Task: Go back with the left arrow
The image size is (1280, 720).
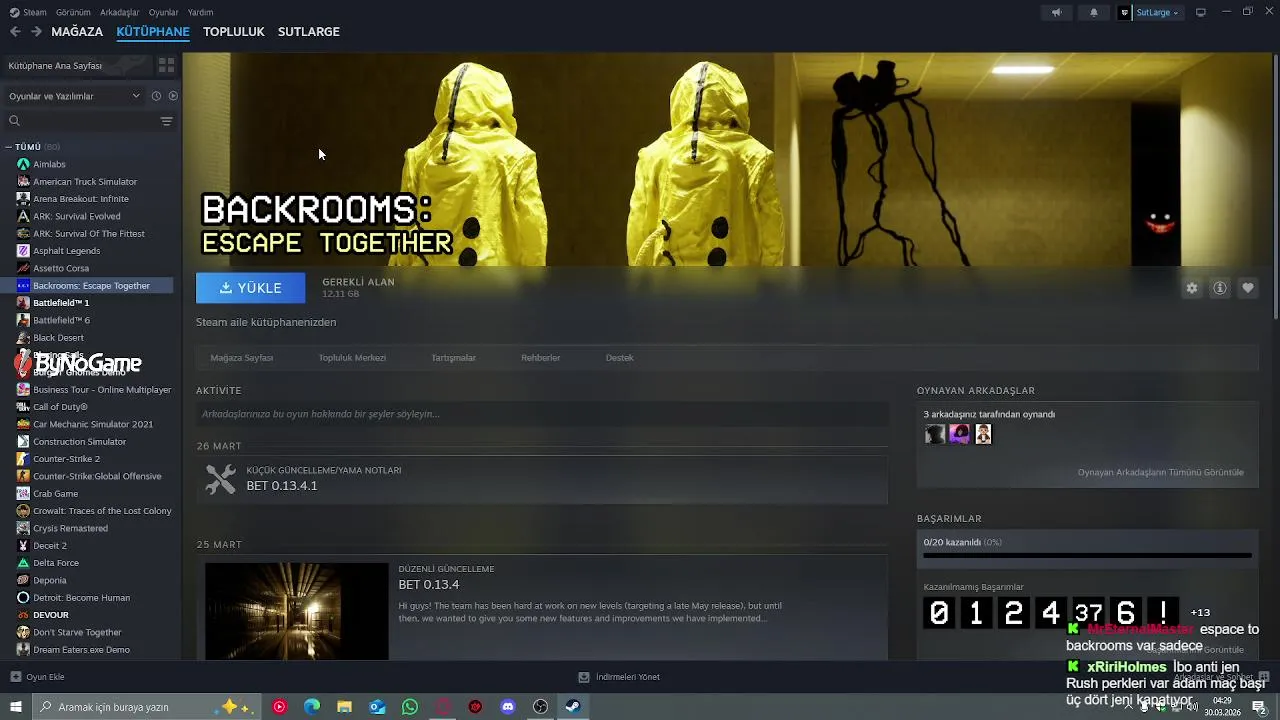Action: coord(15,32)
